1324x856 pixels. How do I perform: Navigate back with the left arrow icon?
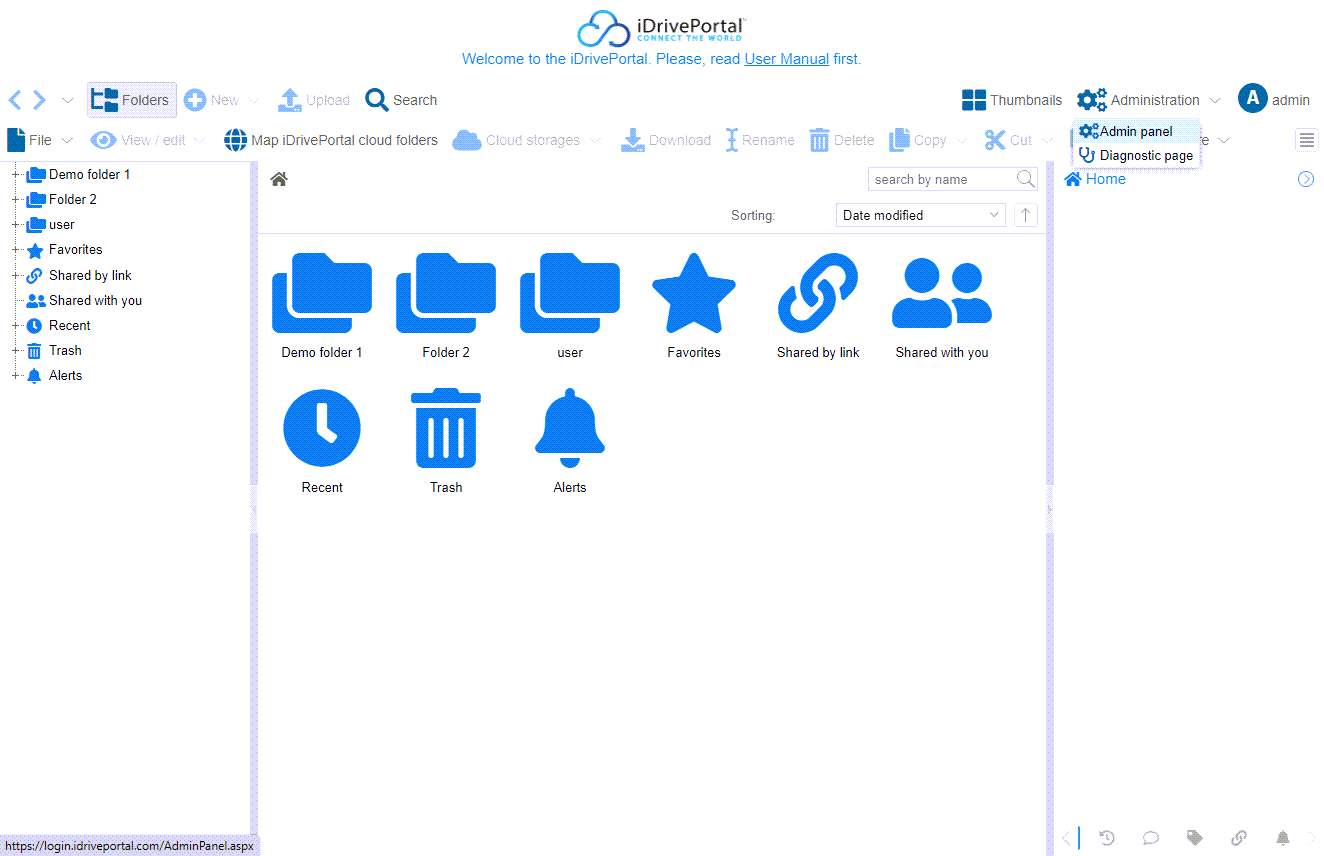[15, 100]
